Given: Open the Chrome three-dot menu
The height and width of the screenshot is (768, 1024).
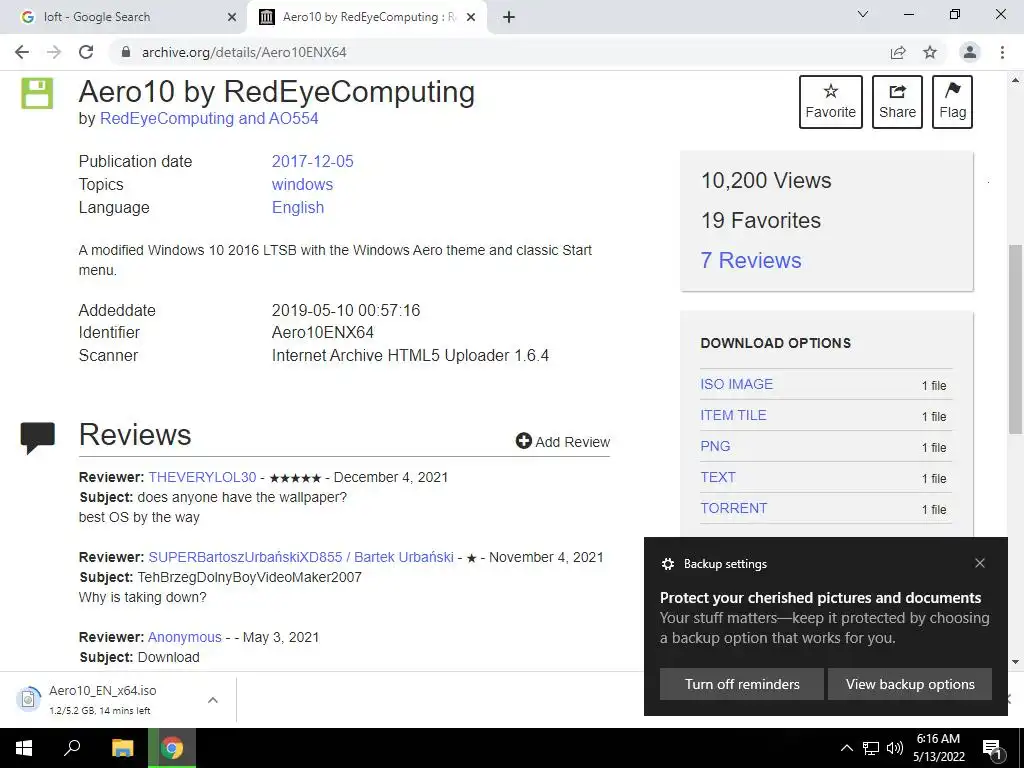Looking at the screenshot, I should pyautogui.click(x=1002, y=52).
